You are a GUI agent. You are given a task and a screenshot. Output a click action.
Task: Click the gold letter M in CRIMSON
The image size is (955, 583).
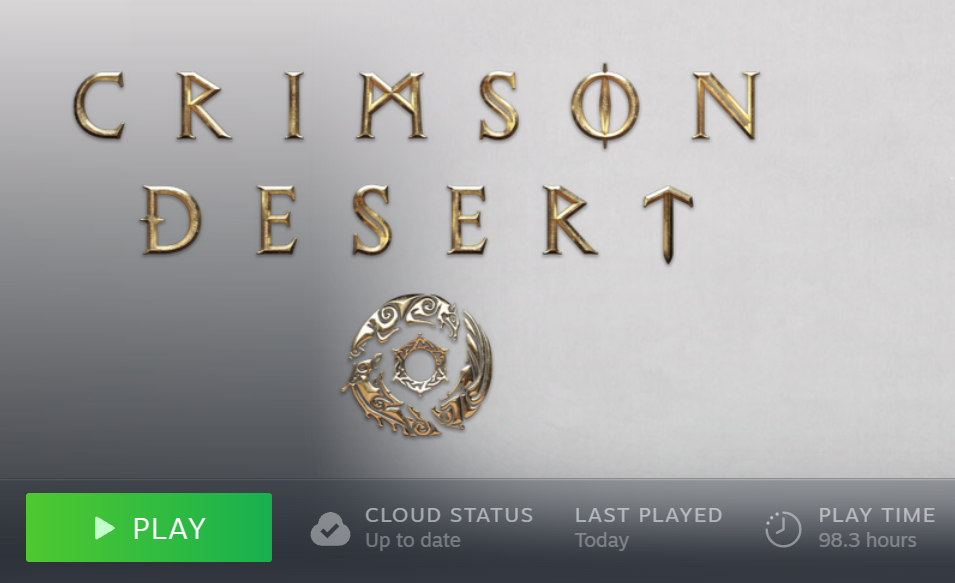391,105
